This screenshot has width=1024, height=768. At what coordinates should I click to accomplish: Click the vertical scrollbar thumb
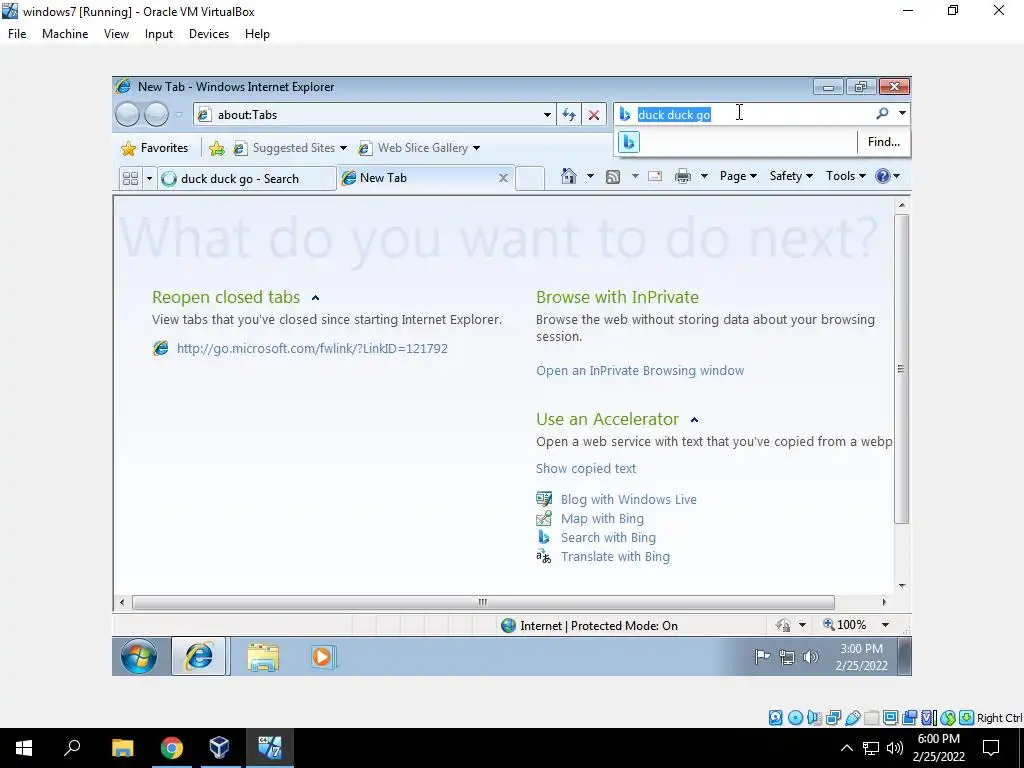901,369
